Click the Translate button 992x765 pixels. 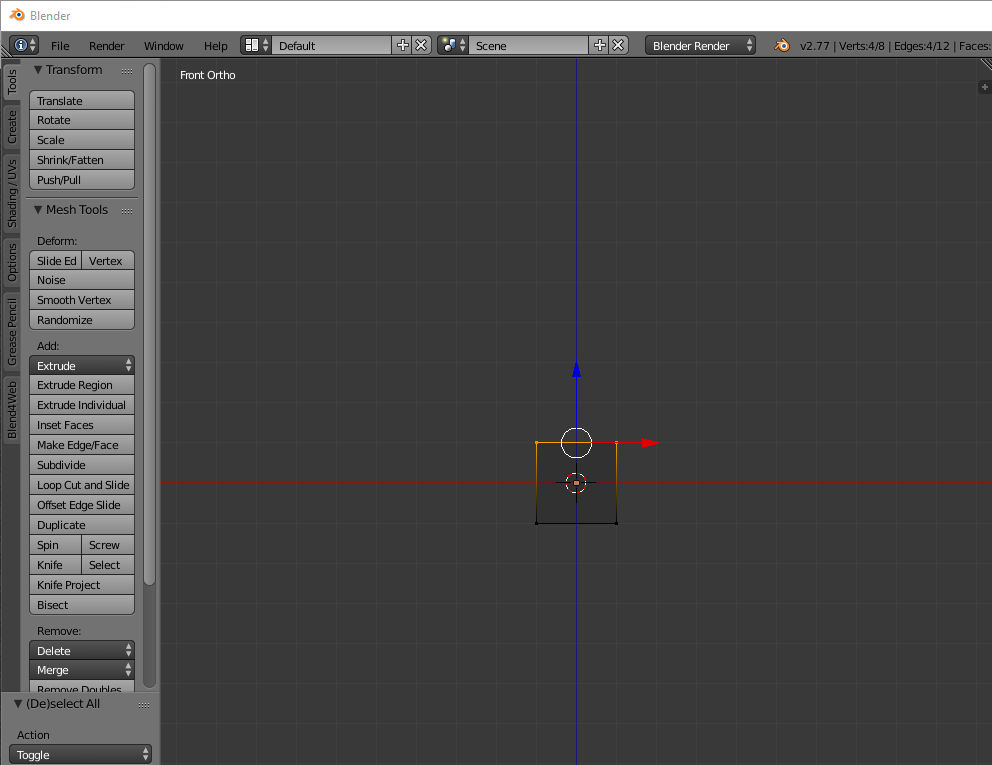tap(82, 101)
